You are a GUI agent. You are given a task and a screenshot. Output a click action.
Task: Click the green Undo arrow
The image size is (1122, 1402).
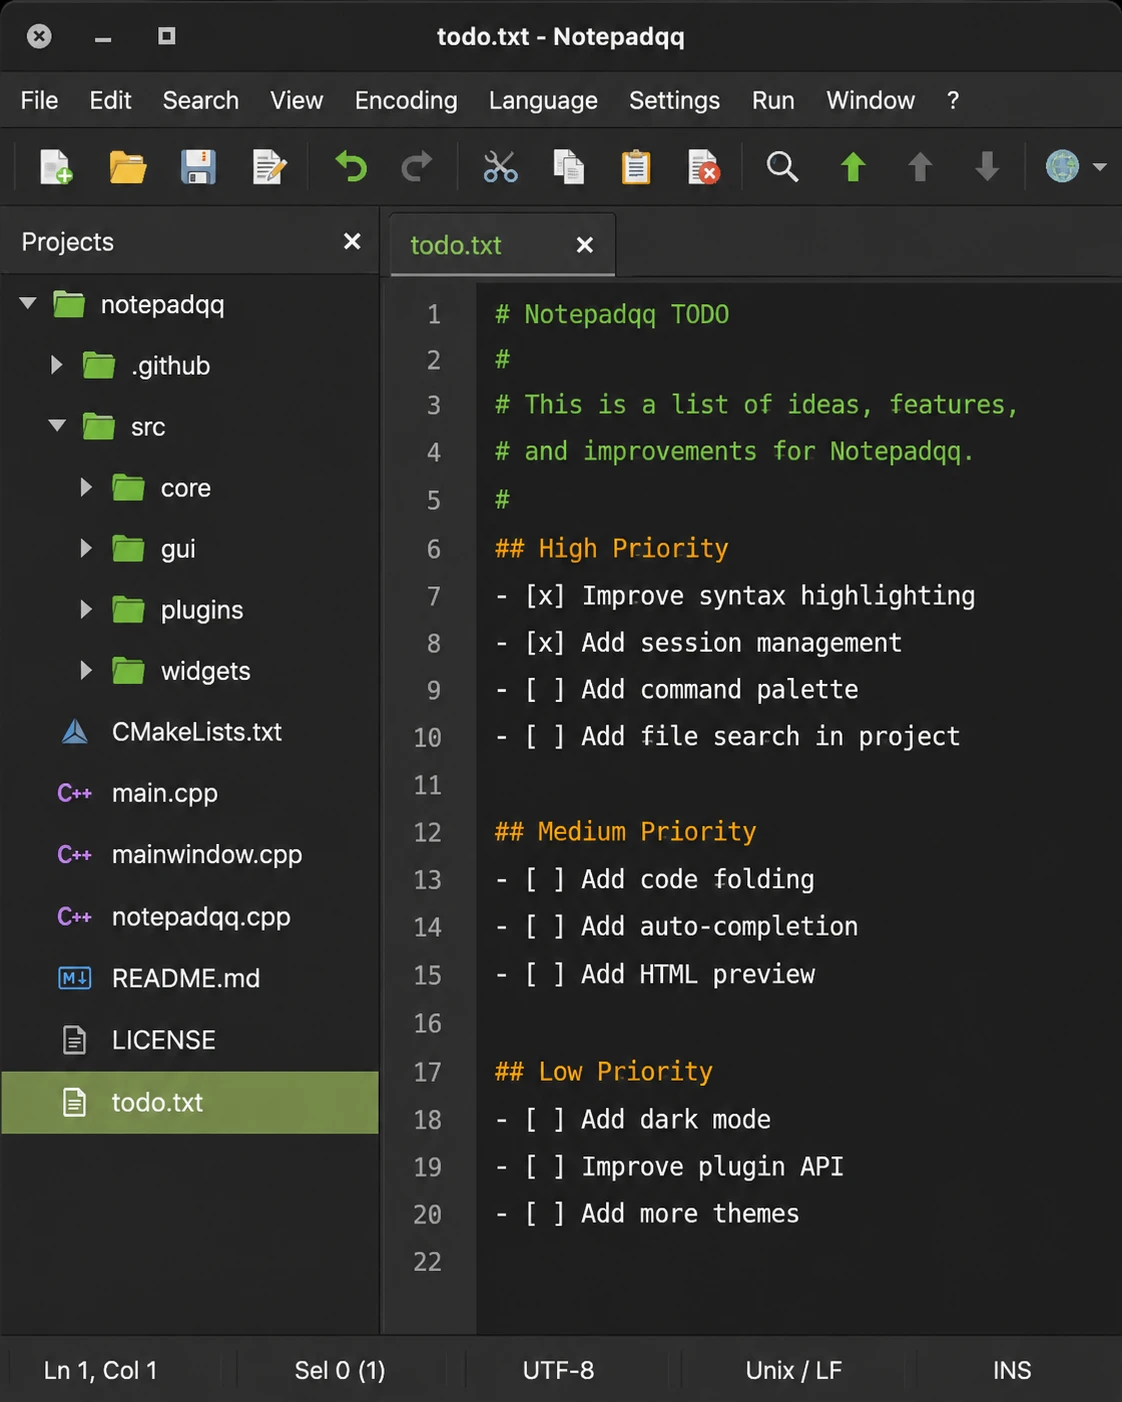tap(351, 166)
